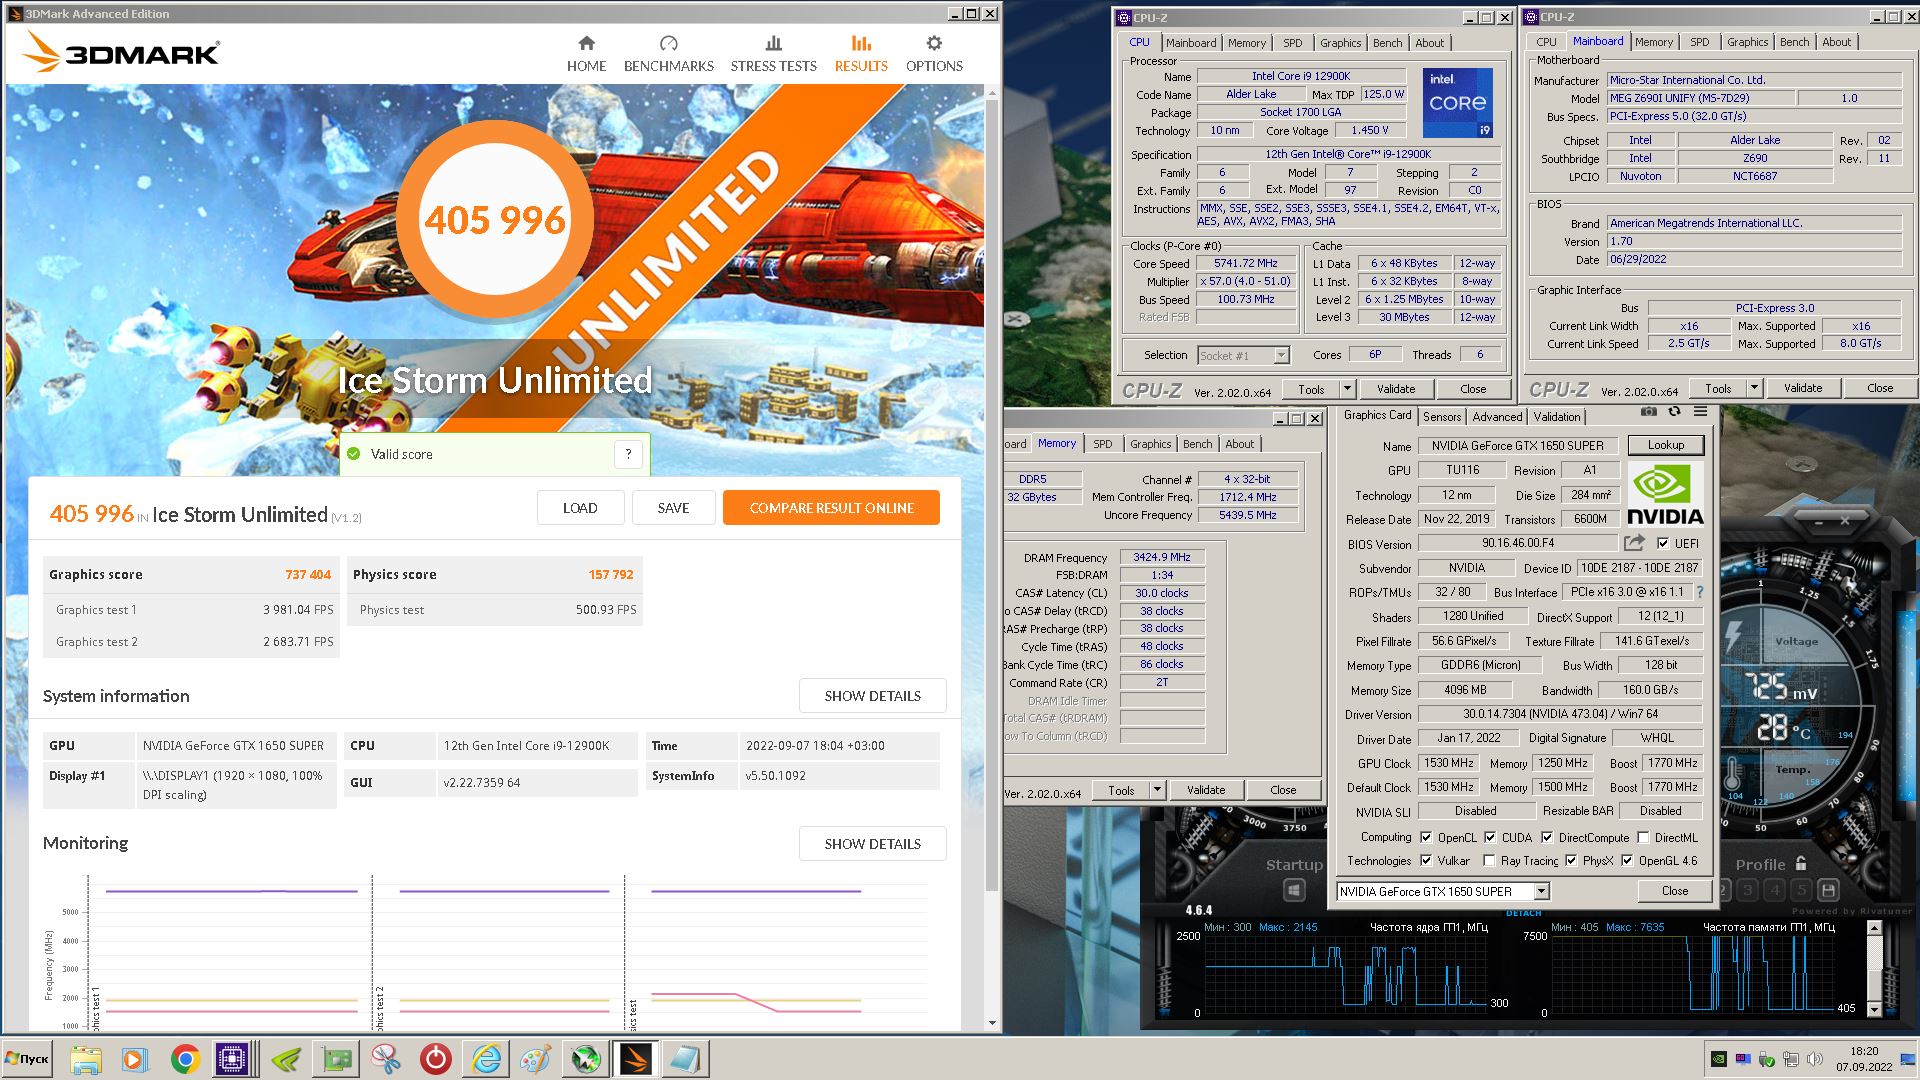Toggle the OpenGL 4.6 checkbox in GPU-Z
The width and height of the screenshot is (1920, 1080).
tap(1627, 860)
